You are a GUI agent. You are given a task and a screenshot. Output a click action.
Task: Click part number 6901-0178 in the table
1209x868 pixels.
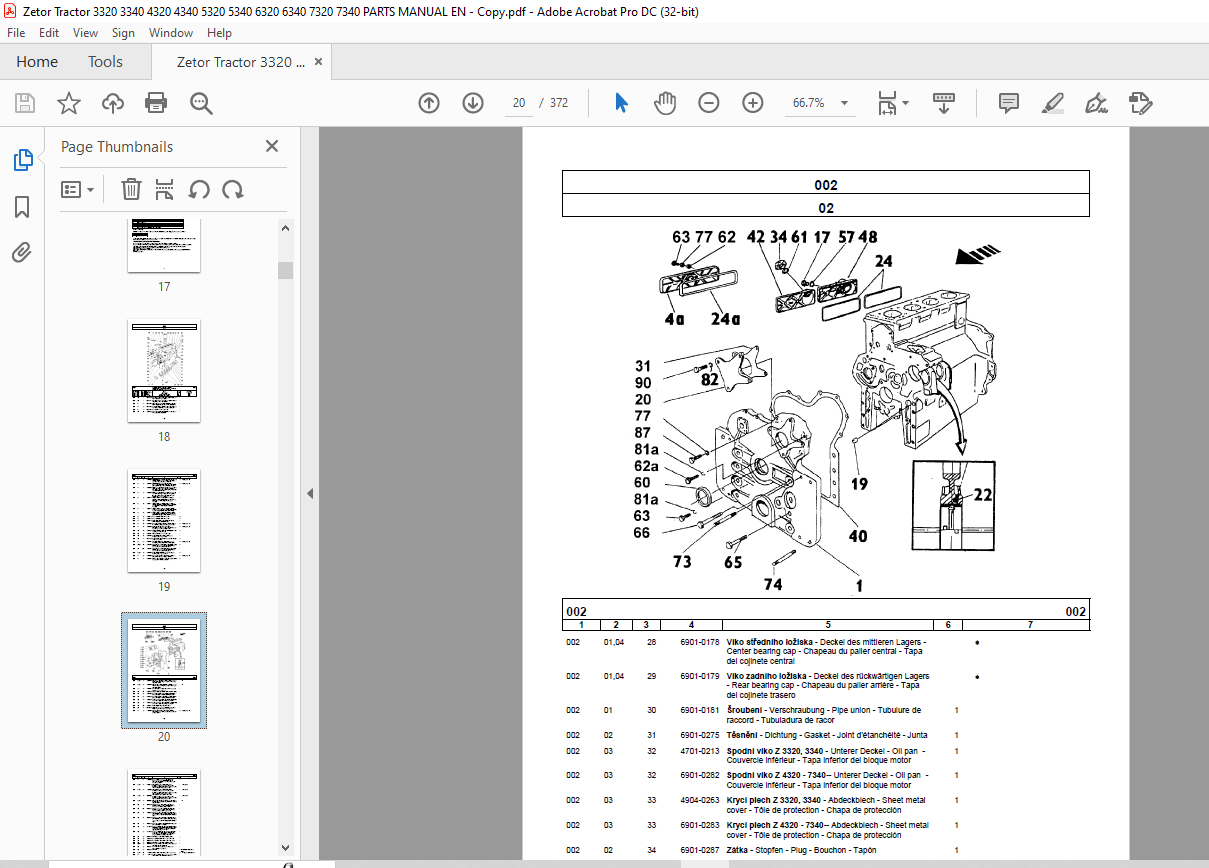click(700, 642)
